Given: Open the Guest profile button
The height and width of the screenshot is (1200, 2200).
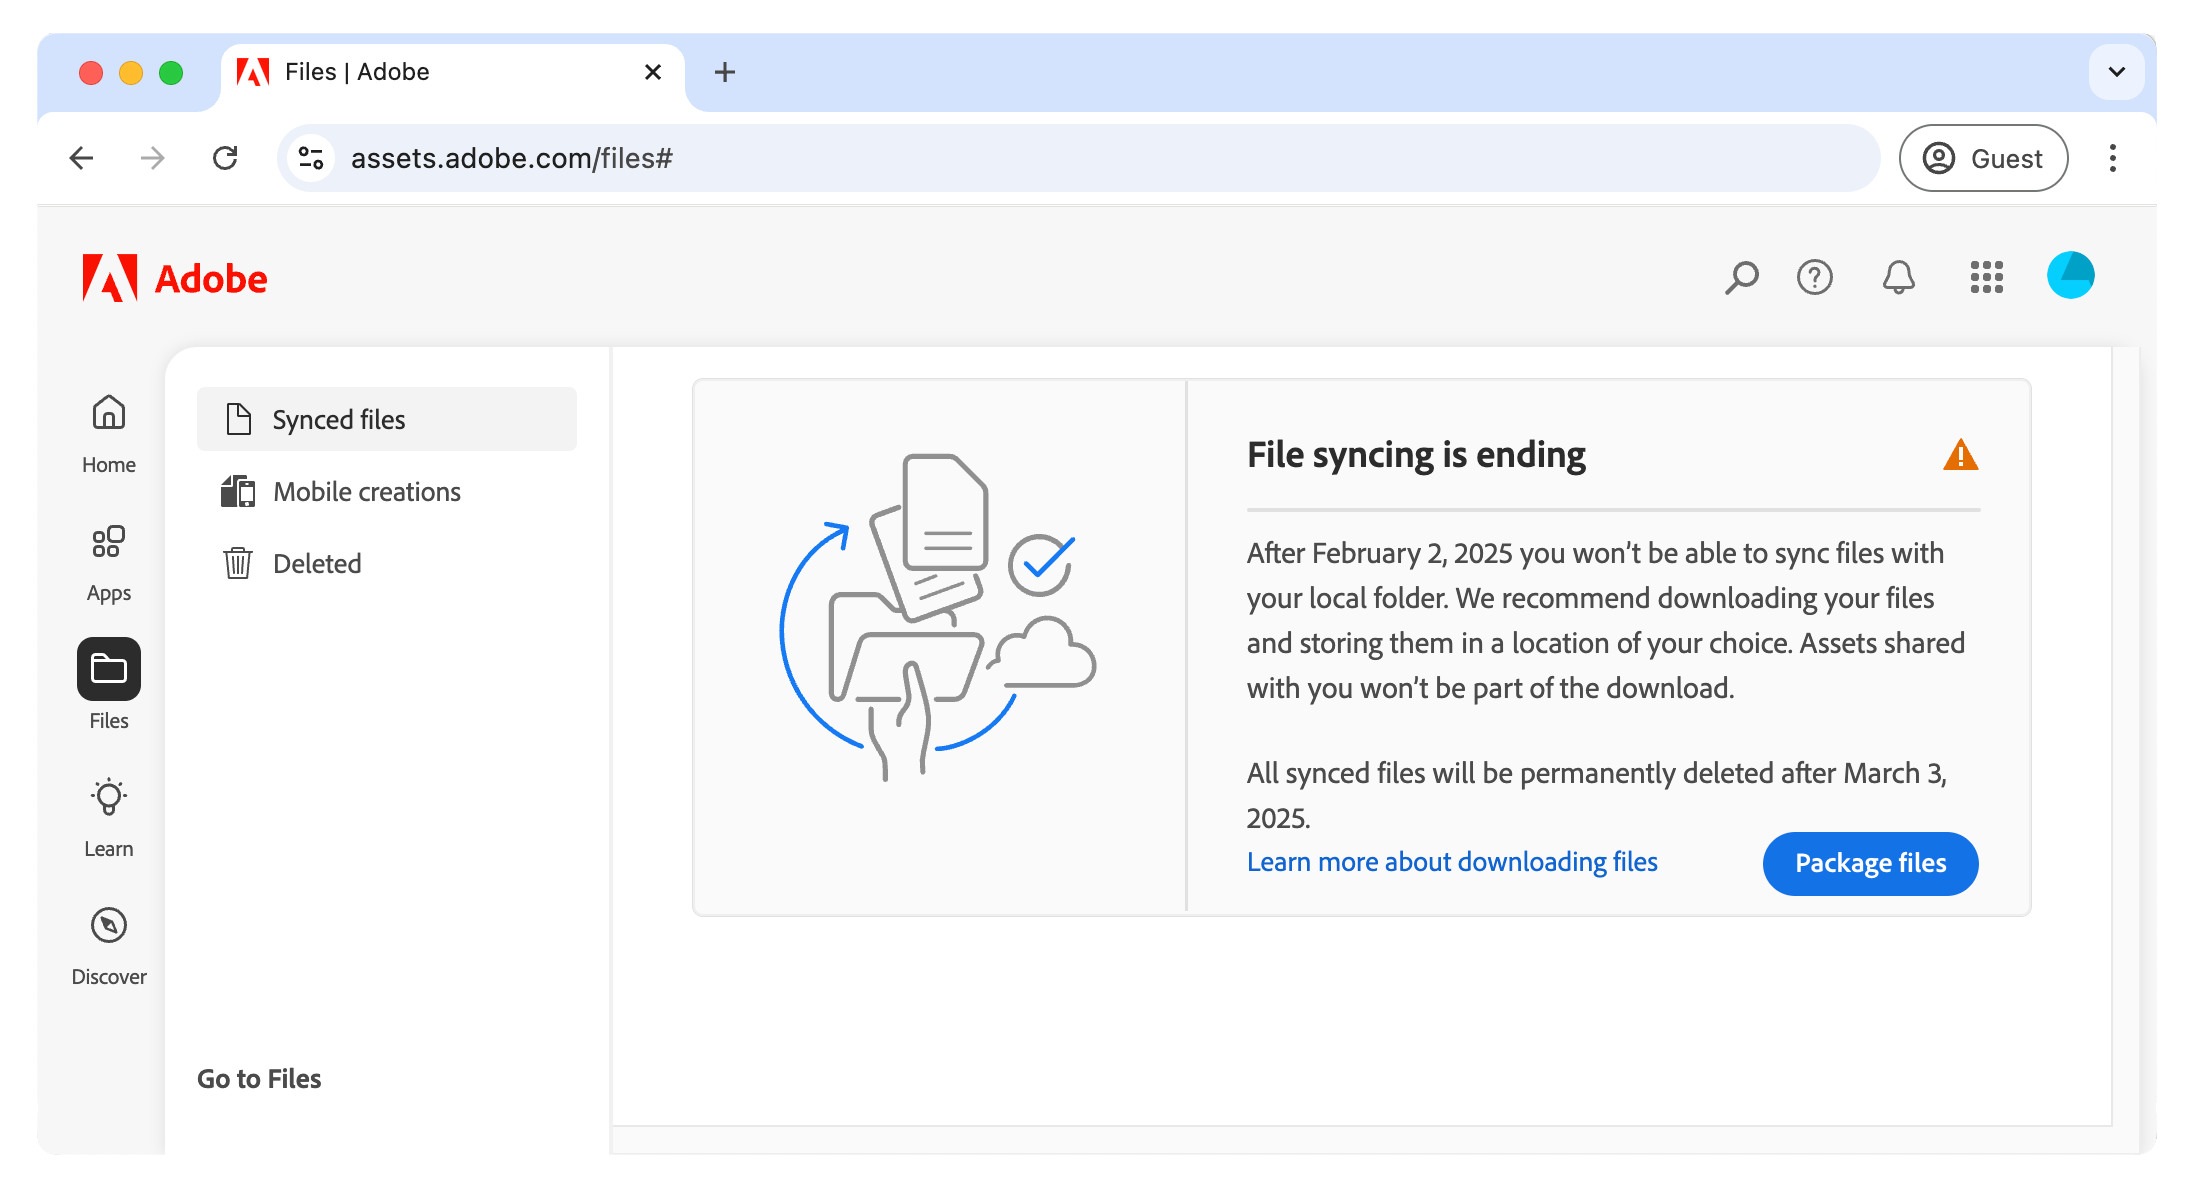Looking at the screenshot, I should [1984, 158].
